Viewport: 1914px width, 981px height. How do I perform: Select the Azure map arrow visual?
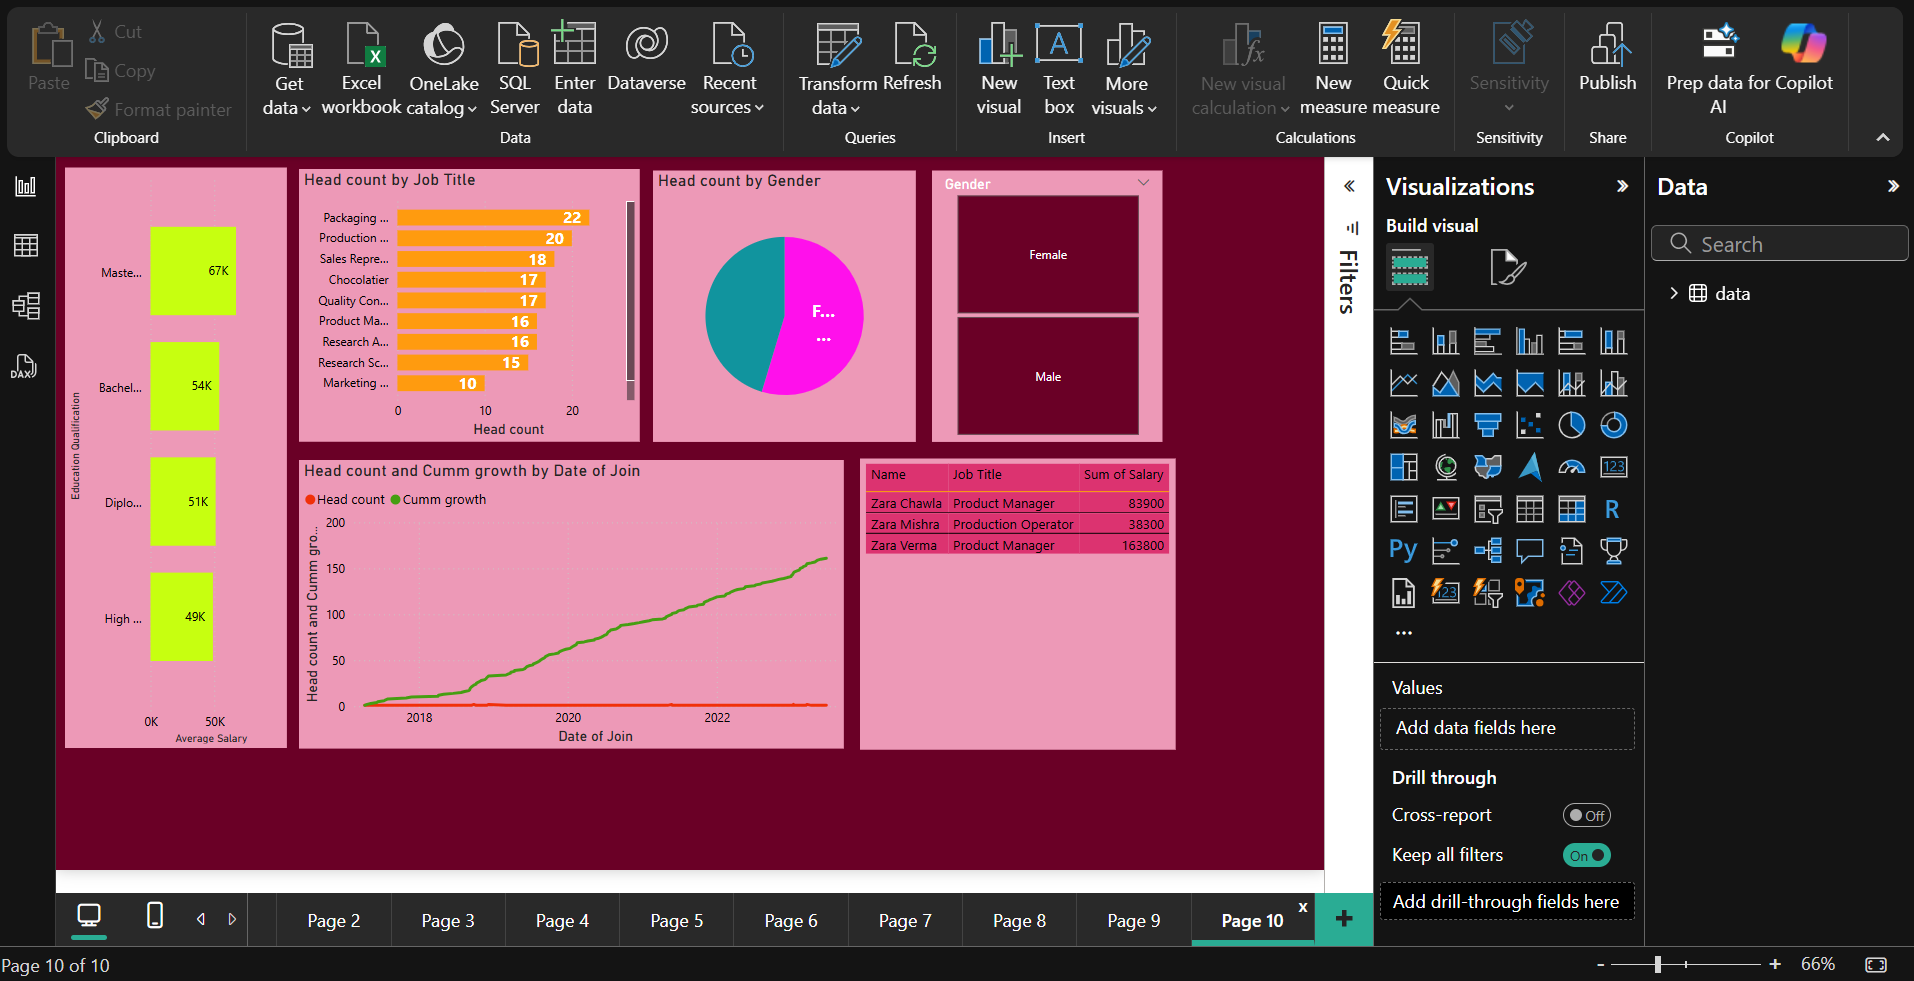tap(1529, 468)
